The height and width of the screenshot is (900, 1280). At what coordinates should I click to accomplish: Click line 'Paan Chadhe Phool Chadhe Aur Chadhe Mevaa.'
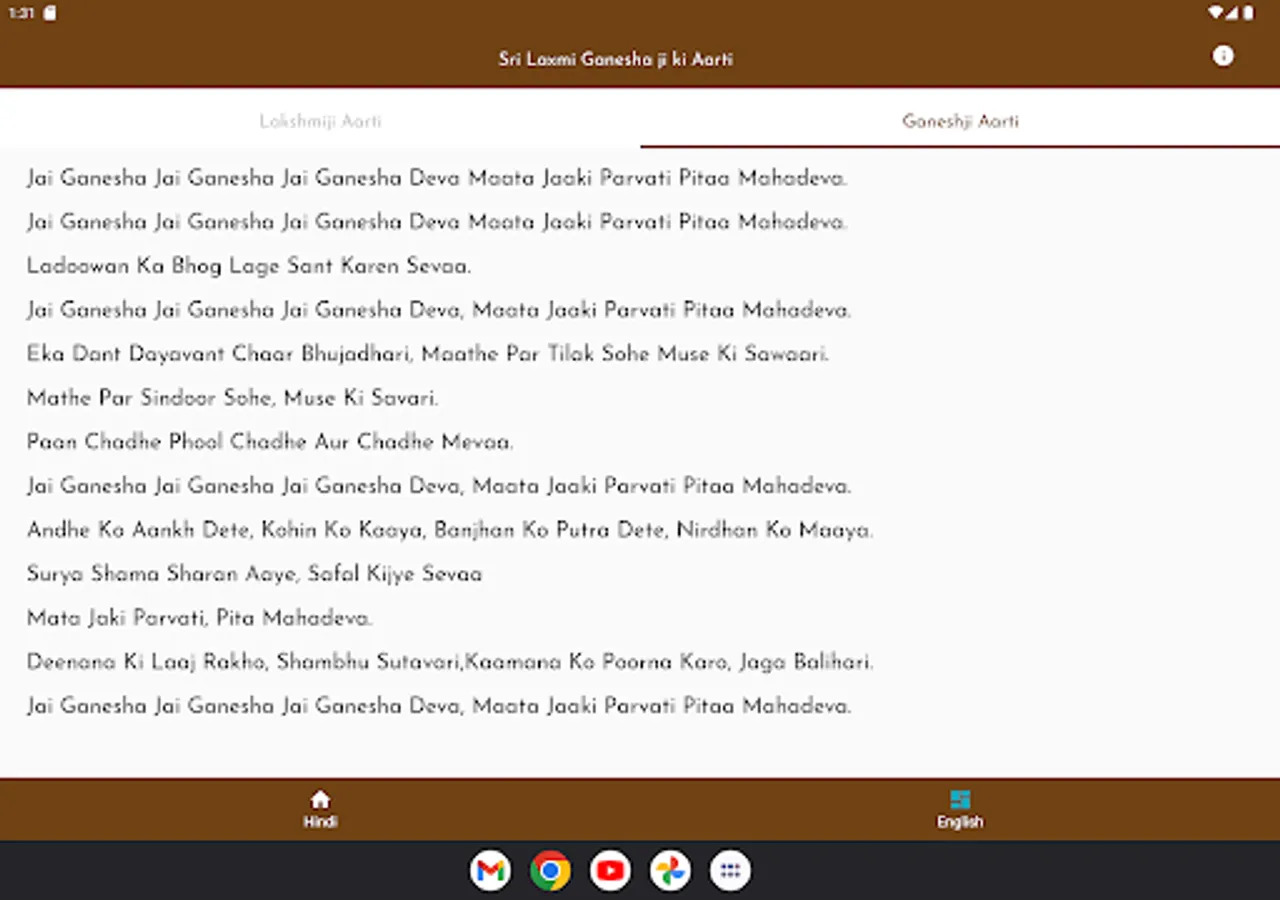270,442
